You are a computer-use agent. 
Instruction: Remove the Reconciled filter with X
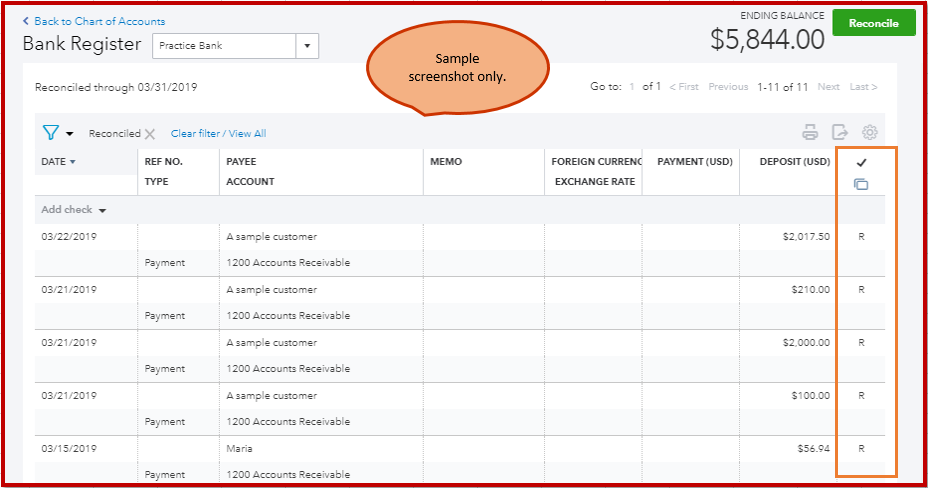coord(150,134)
